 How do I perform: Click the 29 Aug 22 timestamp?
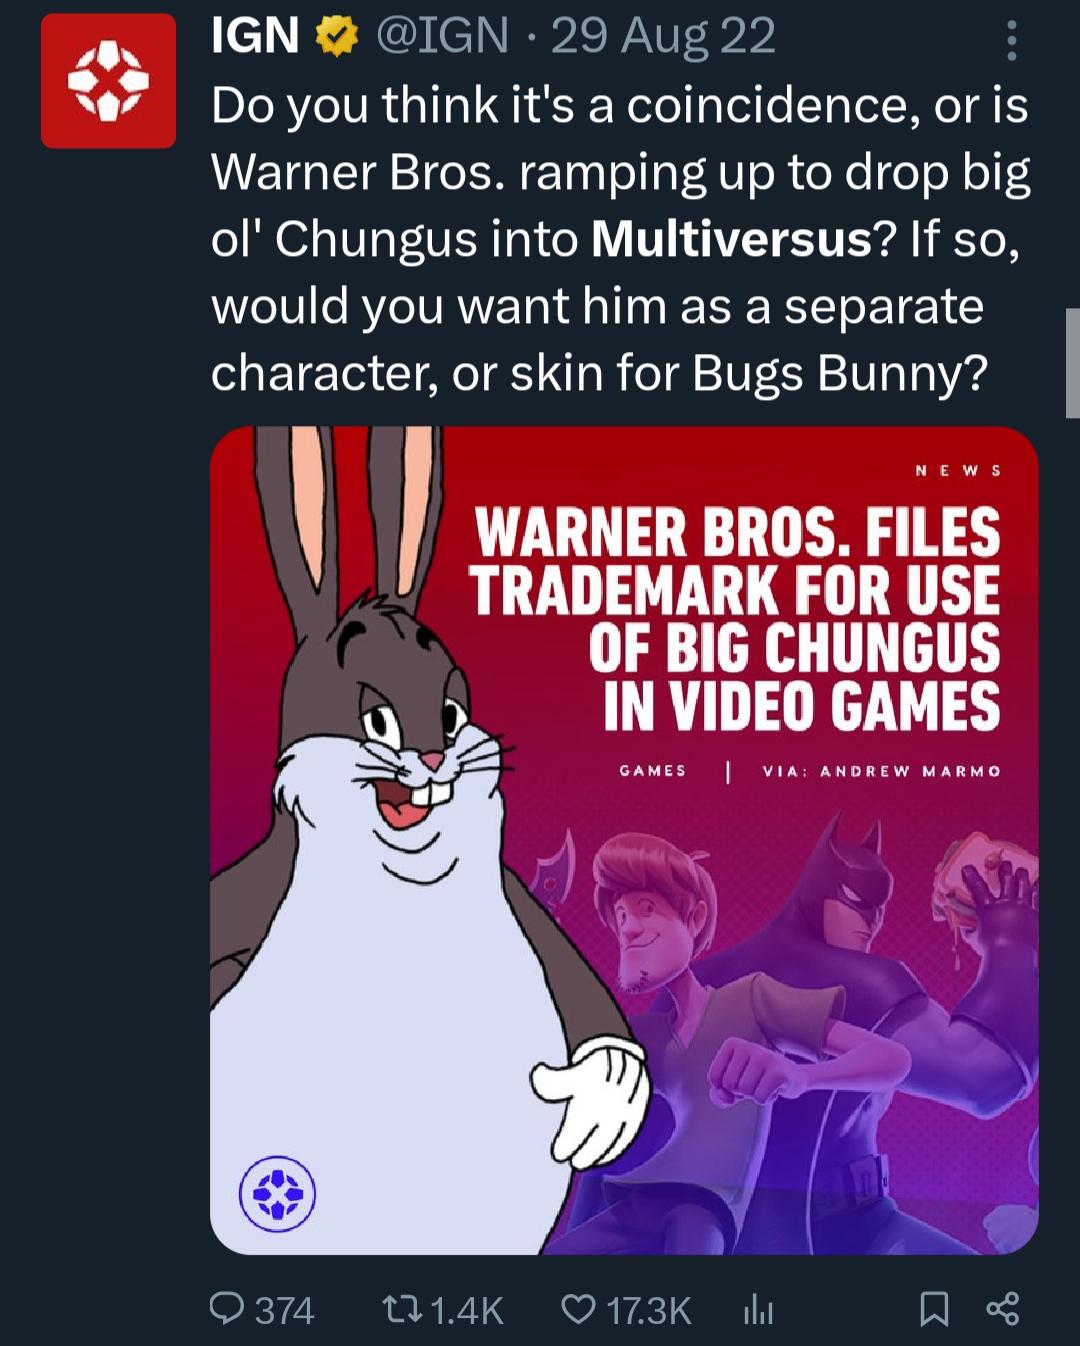point(663,37)
